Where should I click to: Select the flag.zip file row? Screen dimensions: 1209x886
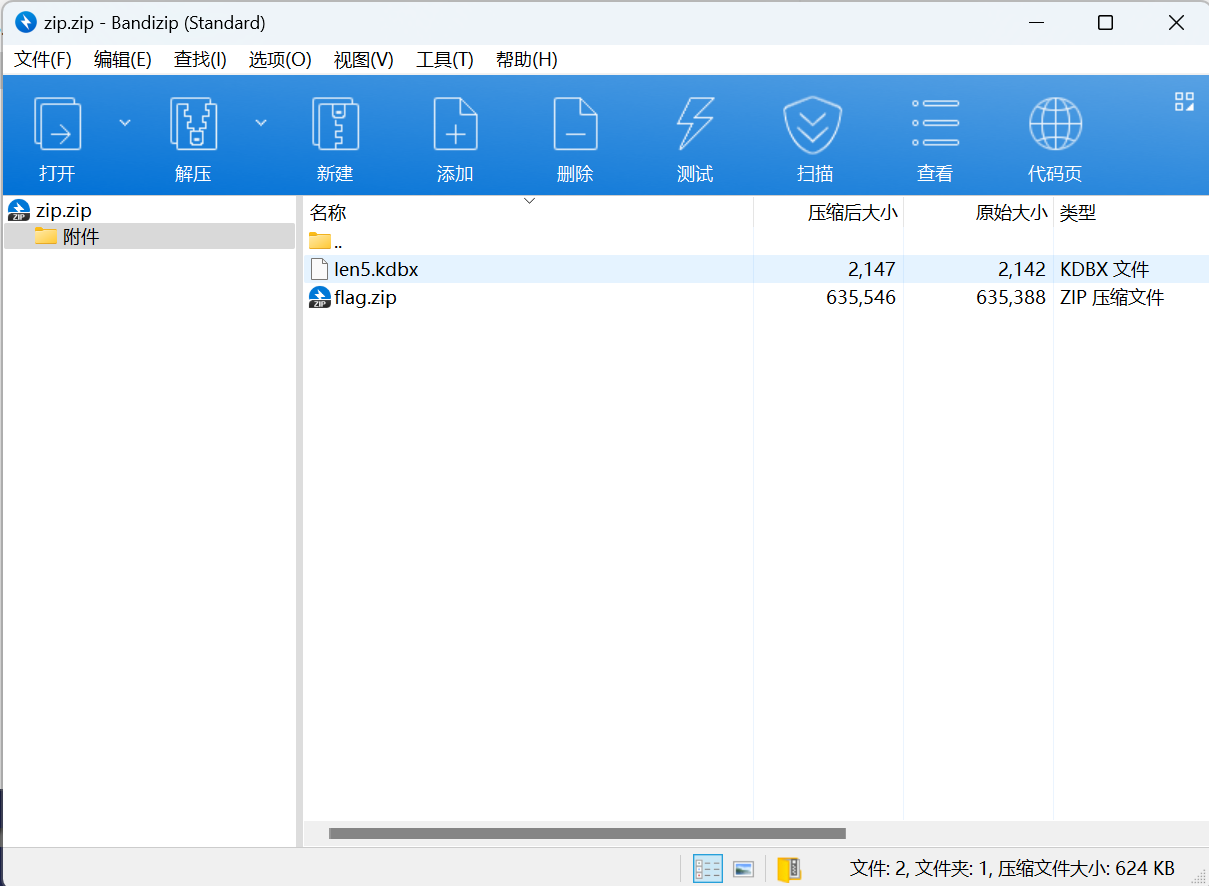click(755, 297)
